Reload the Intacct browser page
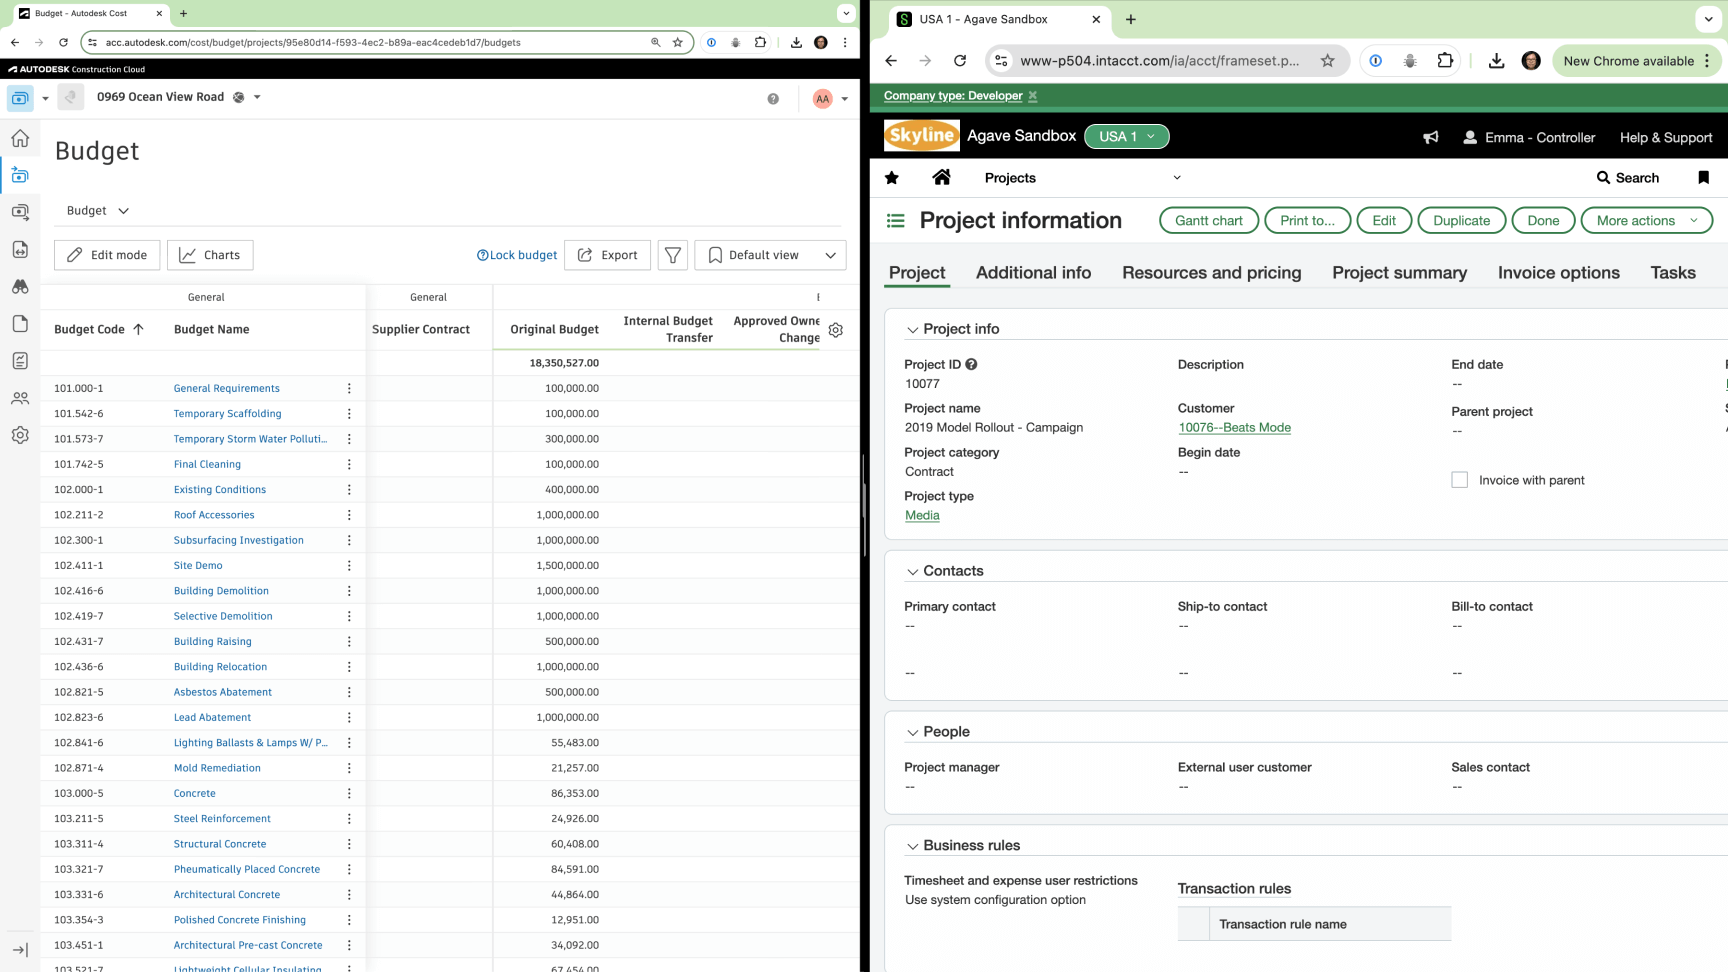This screenshot has width=1728, height=972. pyautogui.click(x=960, y=61)
